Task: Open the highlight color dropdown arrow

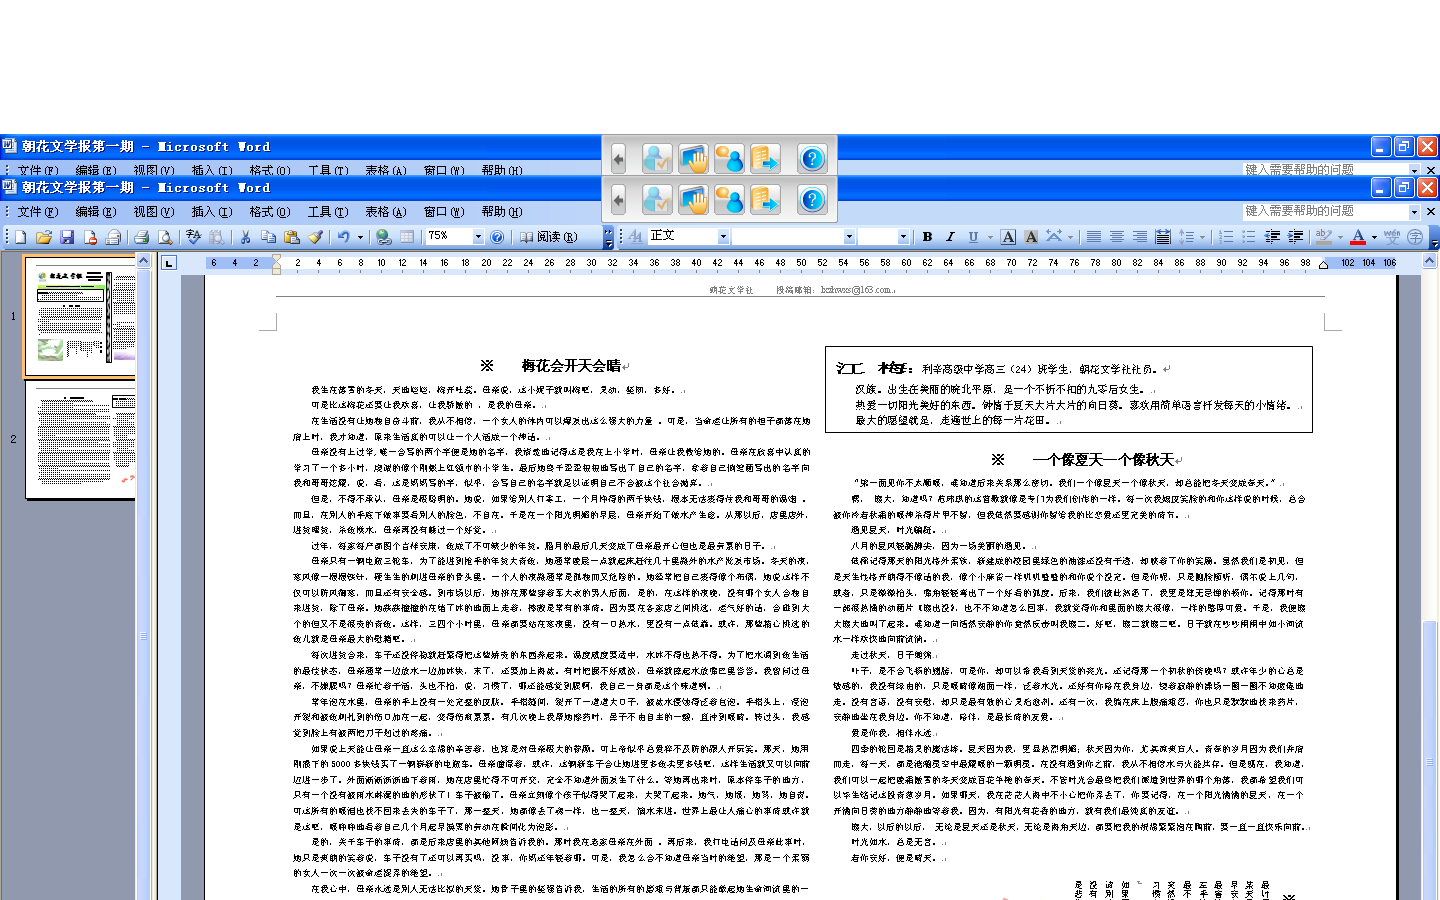Action: tap(1340, 237)
